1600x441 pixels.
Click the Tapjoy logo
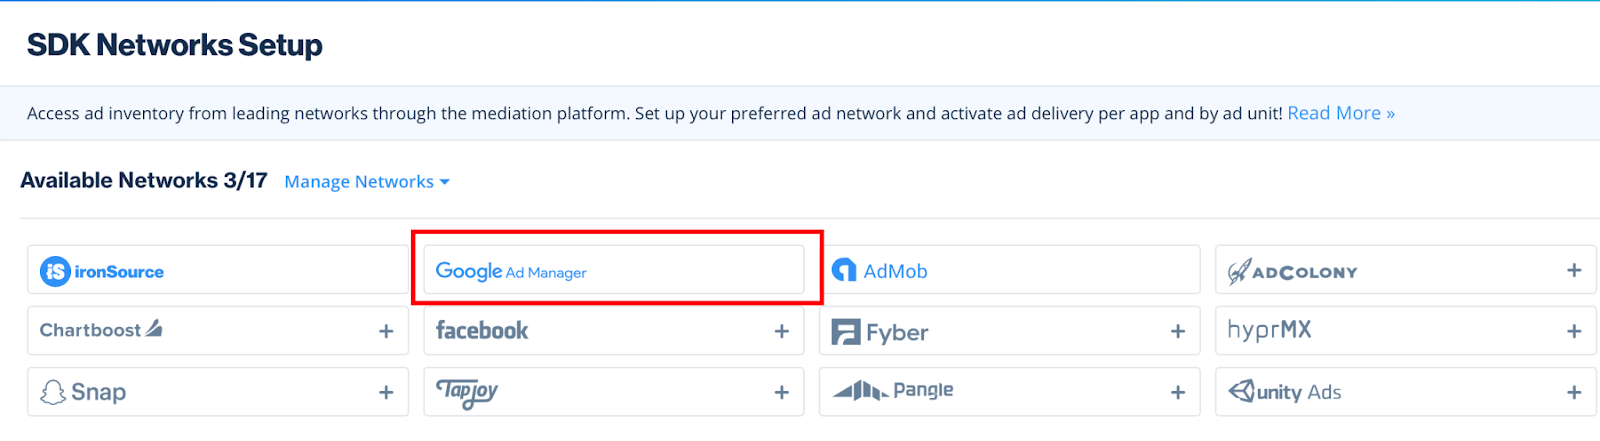(467, 392)
